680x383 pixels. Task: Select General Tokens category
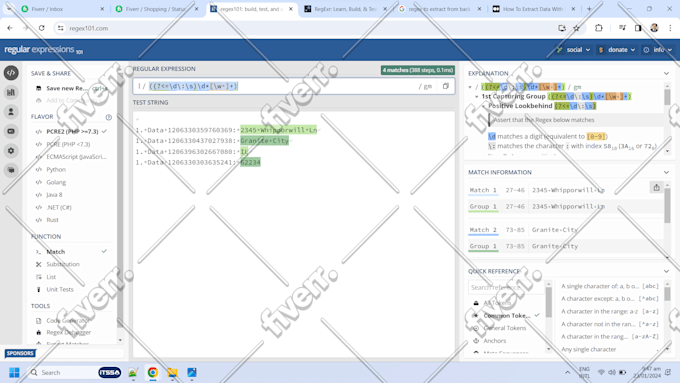pyautogui.click(x=505, y=328)
